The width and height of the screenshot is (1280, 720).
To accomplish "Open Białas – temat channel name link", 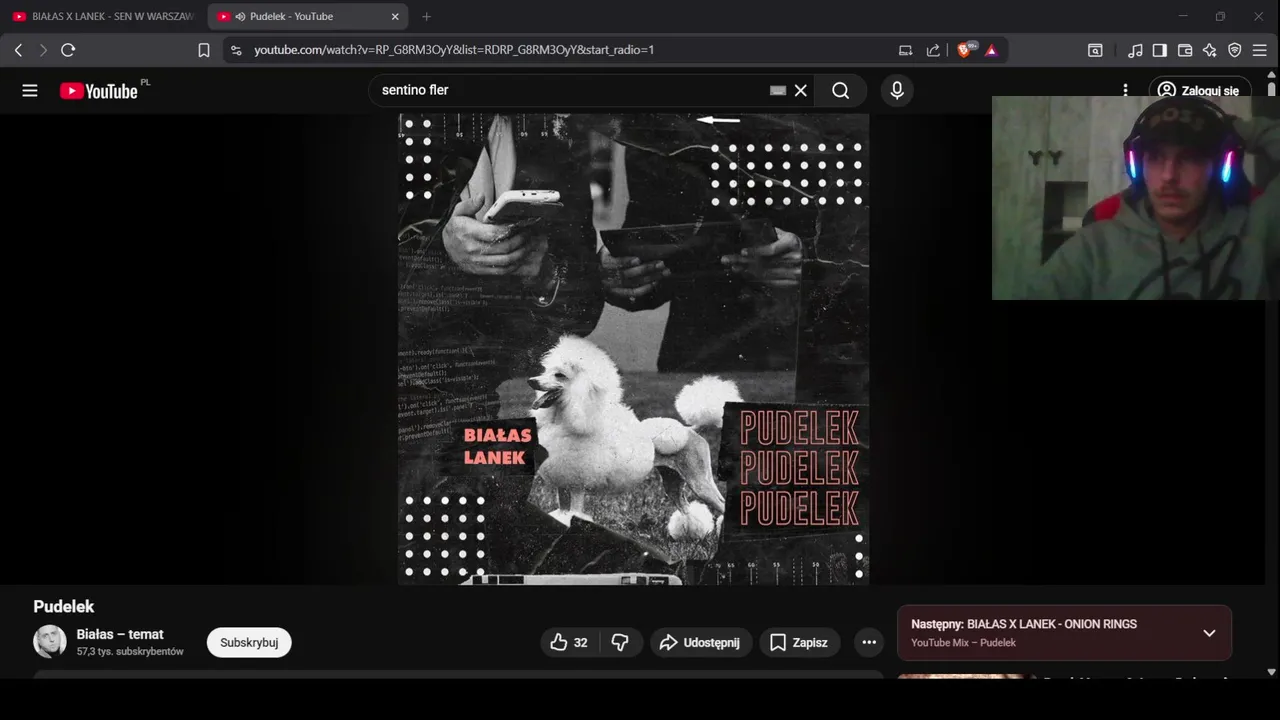I will point(120,634).
